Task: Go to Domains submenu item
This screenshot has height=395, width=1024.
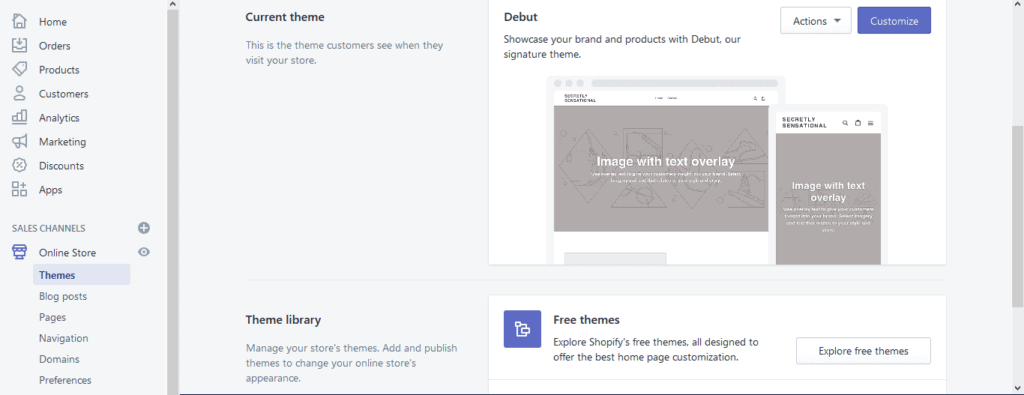Action: point(59,359)
